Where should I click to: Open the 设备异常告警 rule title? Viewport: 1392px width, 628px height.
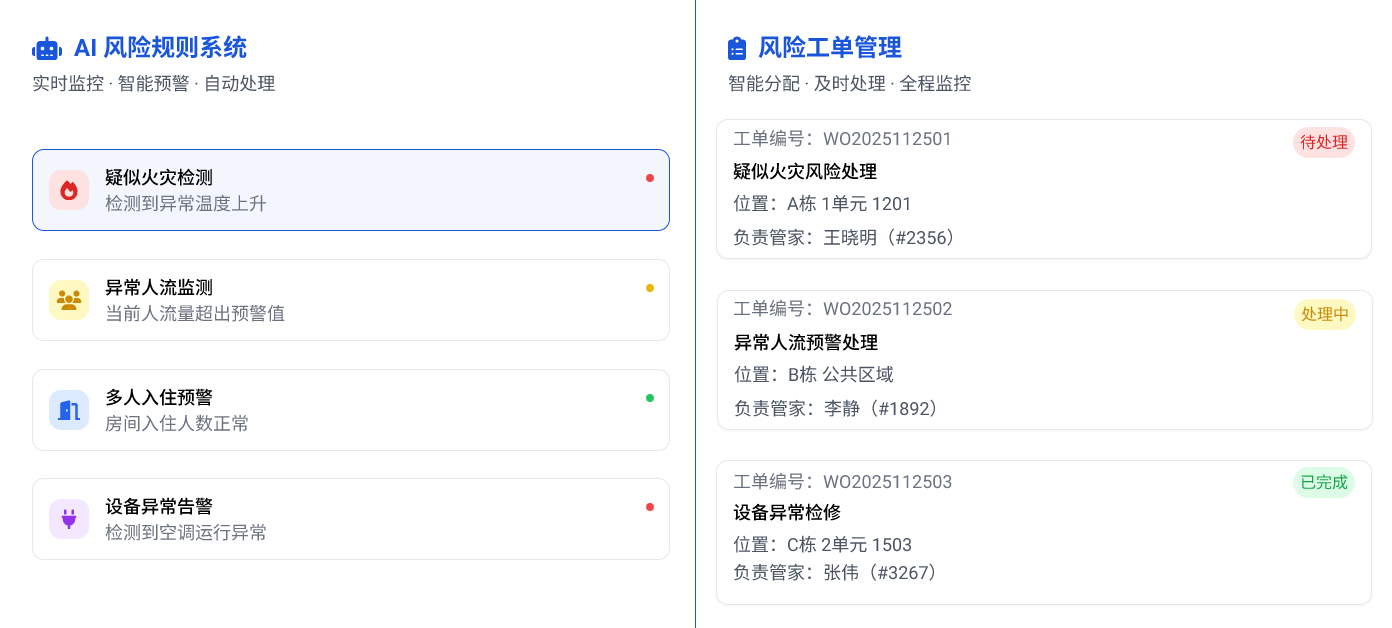159,506
